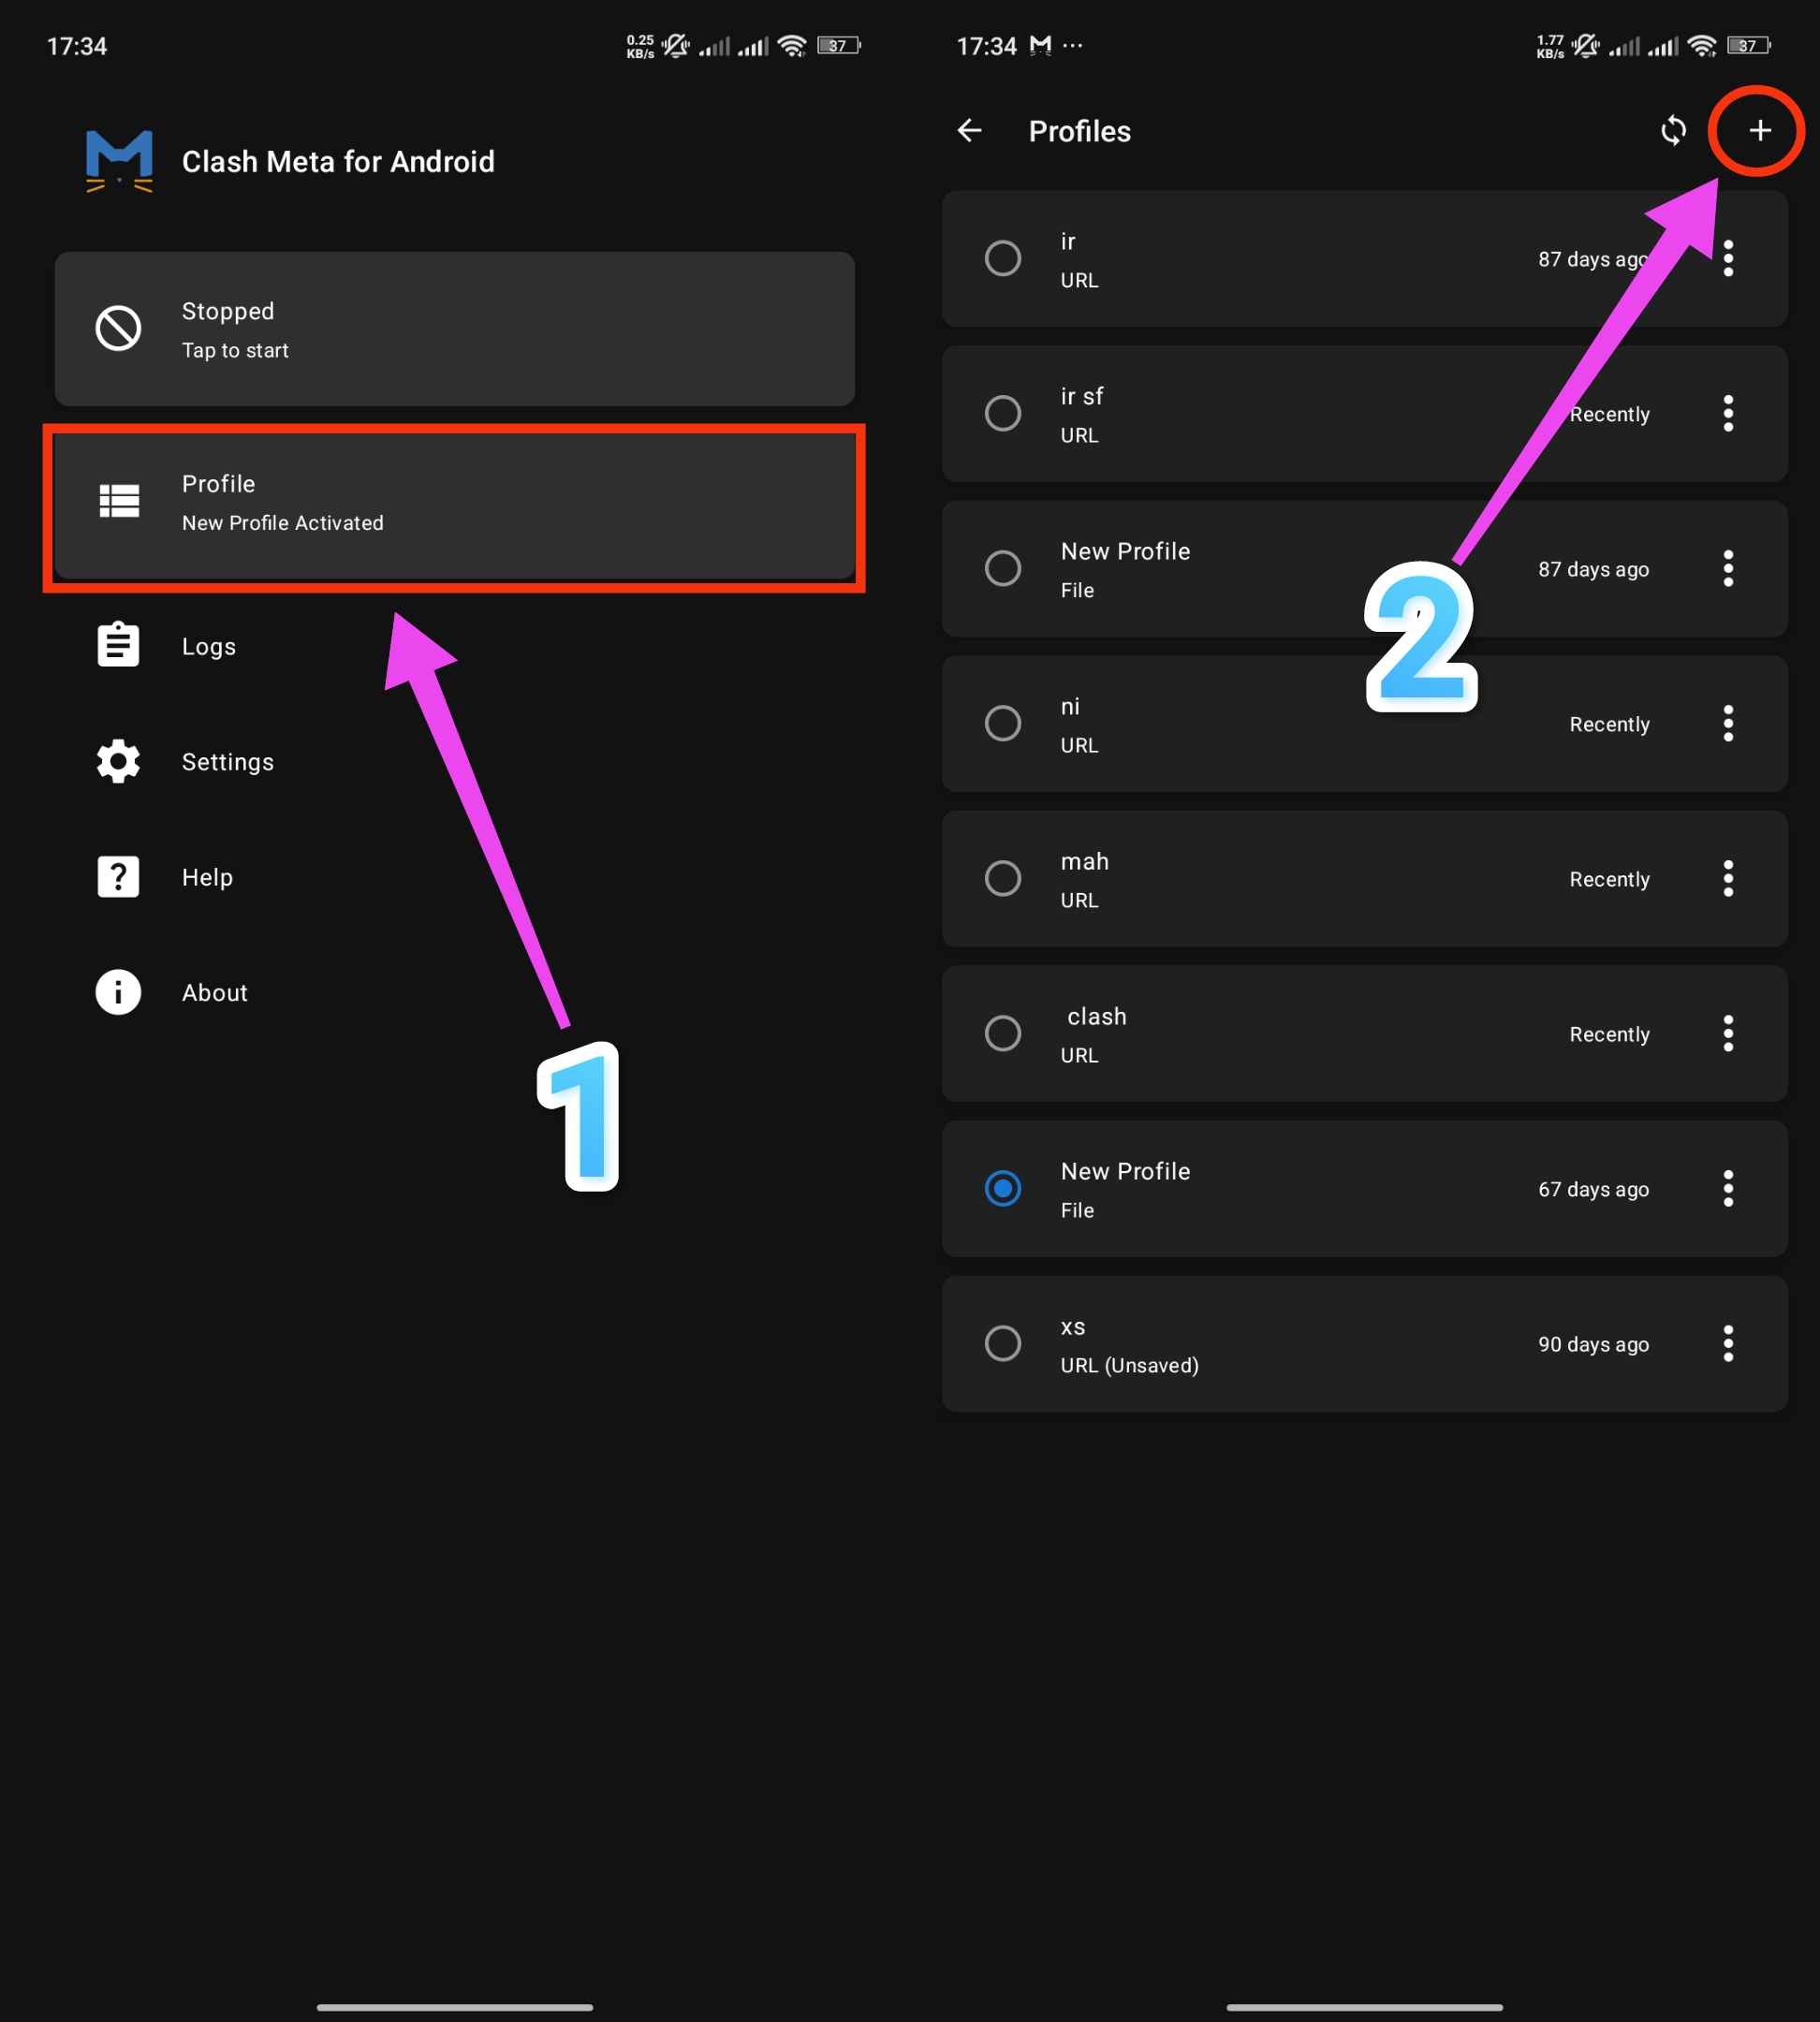Select the 'mah' profile radio button
Viewport: 1820px width, 2022px height.
coord(1002,879)
